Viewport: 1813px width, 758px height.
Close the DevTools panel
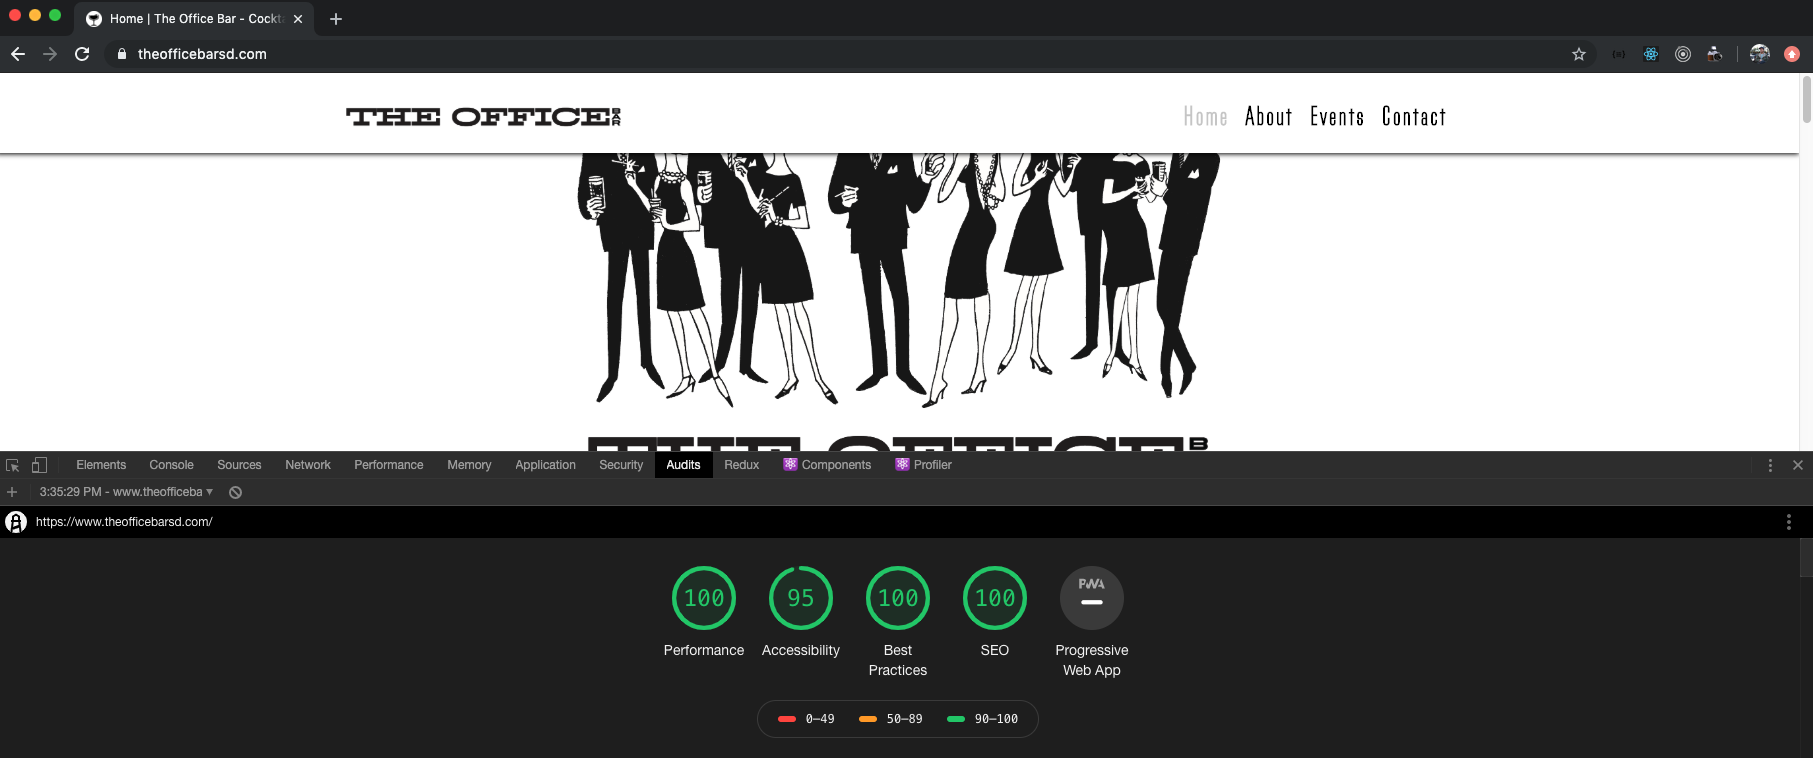[x=1798, y=465]
